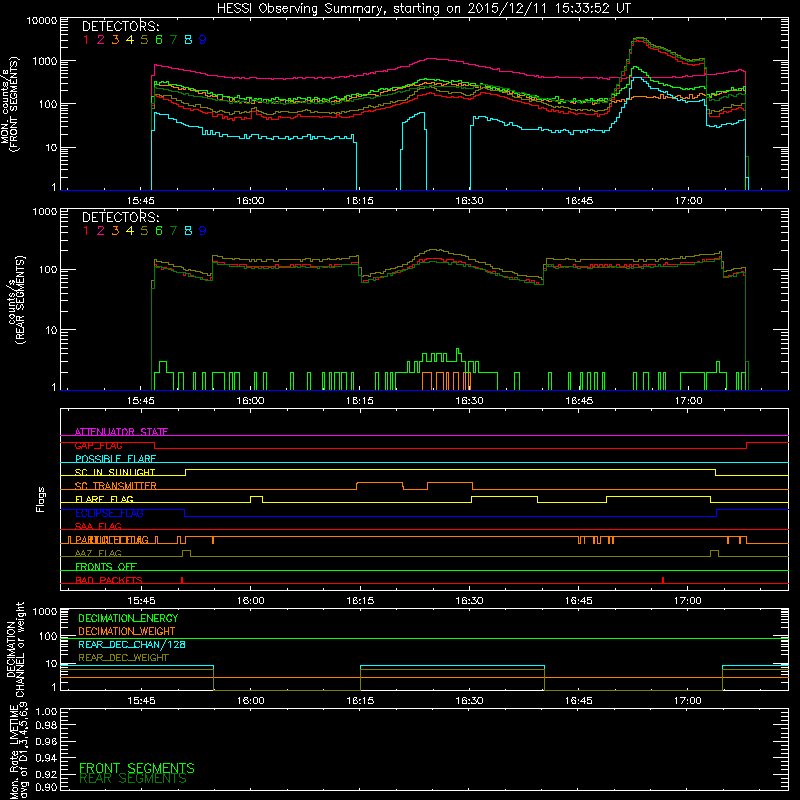Image resolution: width=800 pixels, height=800 pixels.
Task: Select the FRONTS_OFF flag label
Action: pos(106,567)
